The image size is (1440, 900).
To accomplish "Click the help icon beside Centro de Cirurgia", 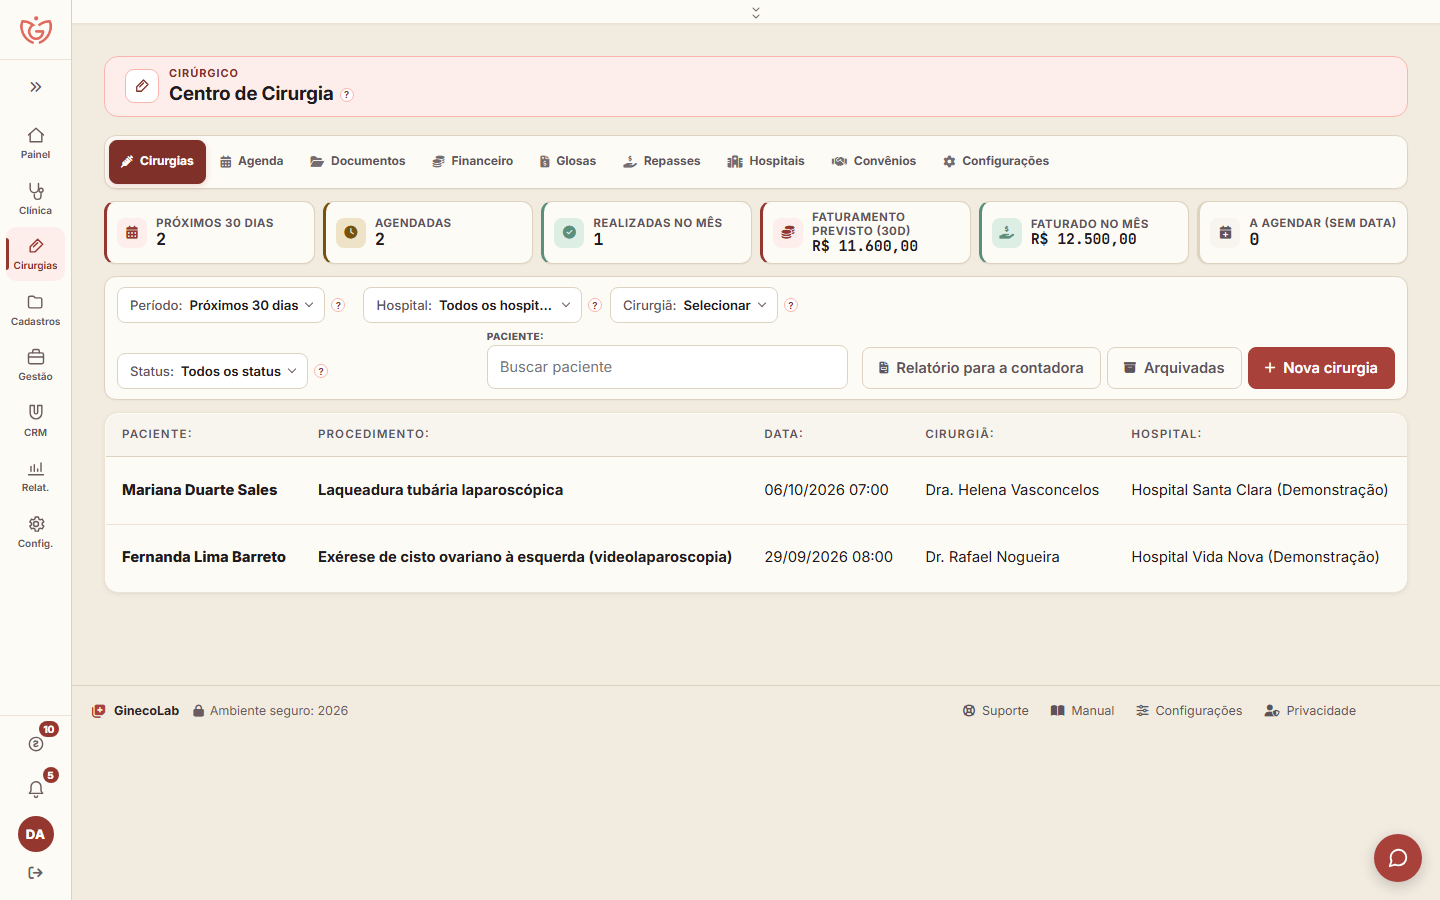I will pos(347,95).
